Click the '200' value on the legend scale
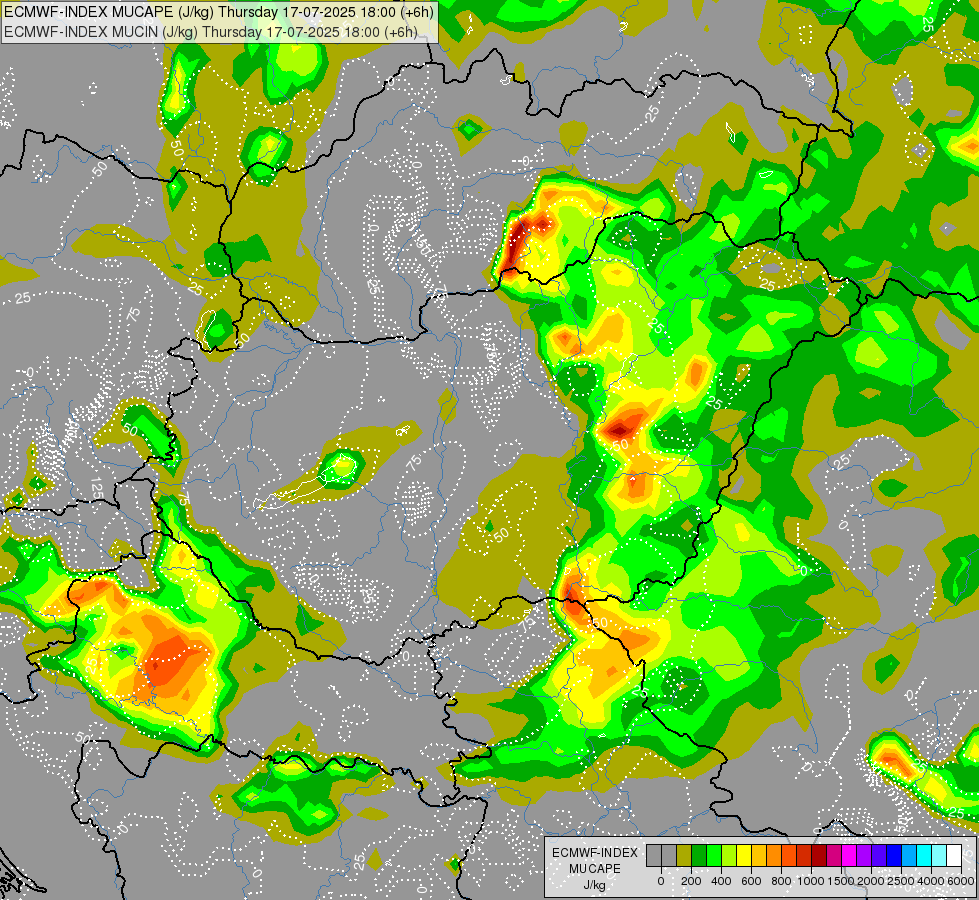The image size is (979, 900). (691, 881)
